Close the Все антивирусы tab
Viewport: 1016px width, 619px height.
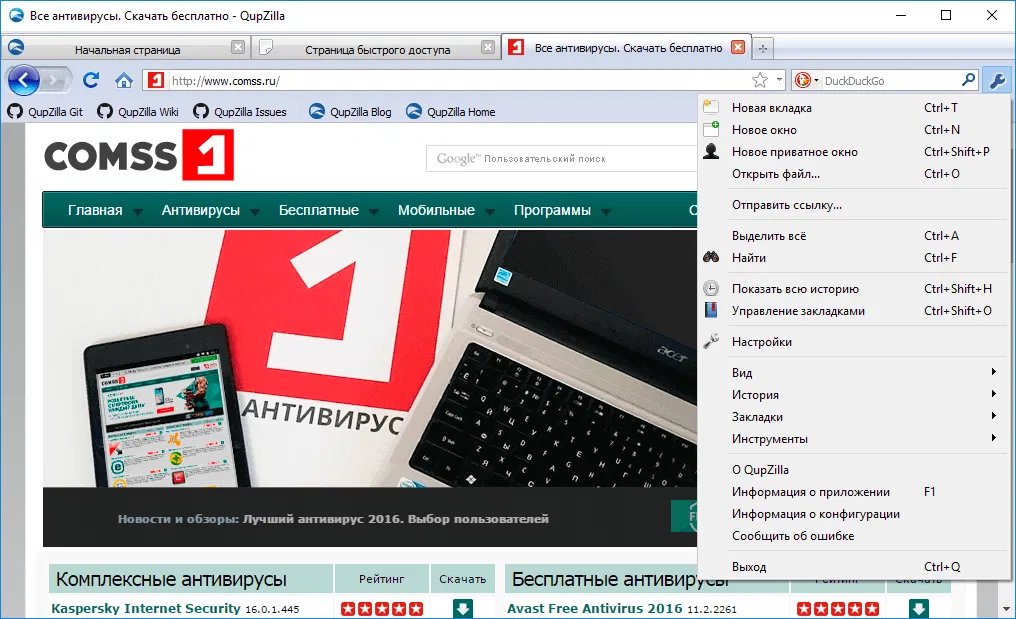tap(737, 47)
